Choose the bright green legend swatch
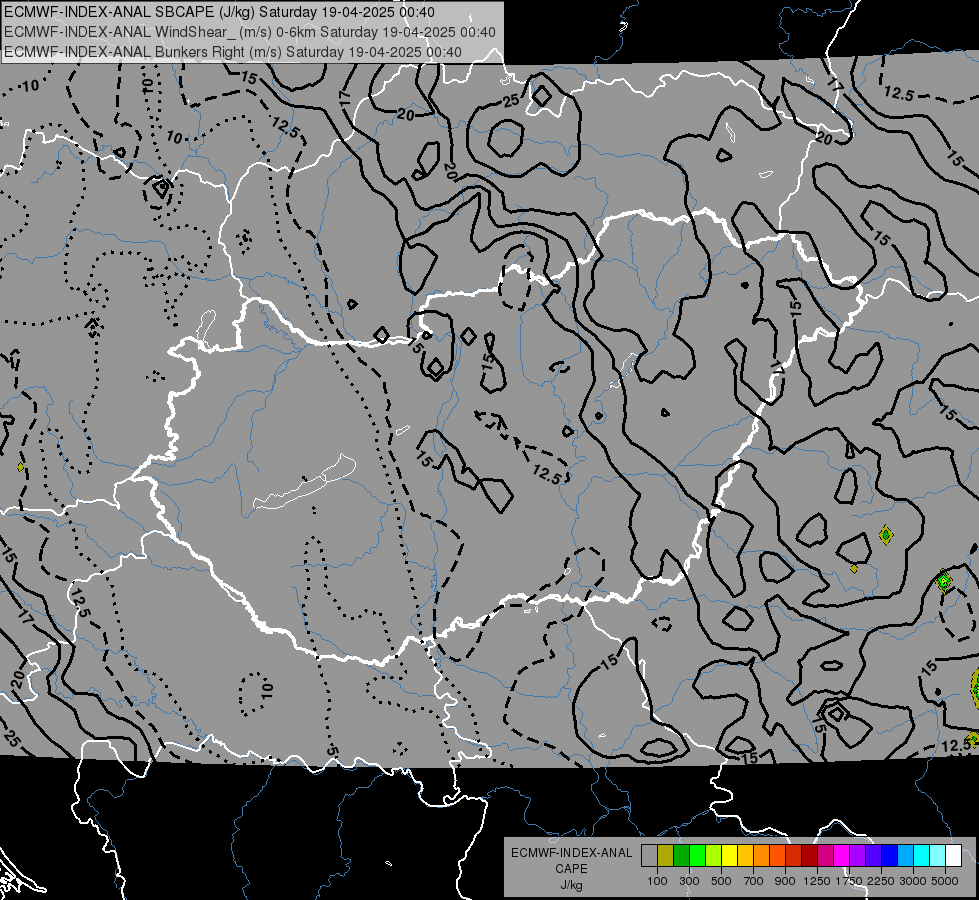The image size is (979, 900). coord(697,856)
